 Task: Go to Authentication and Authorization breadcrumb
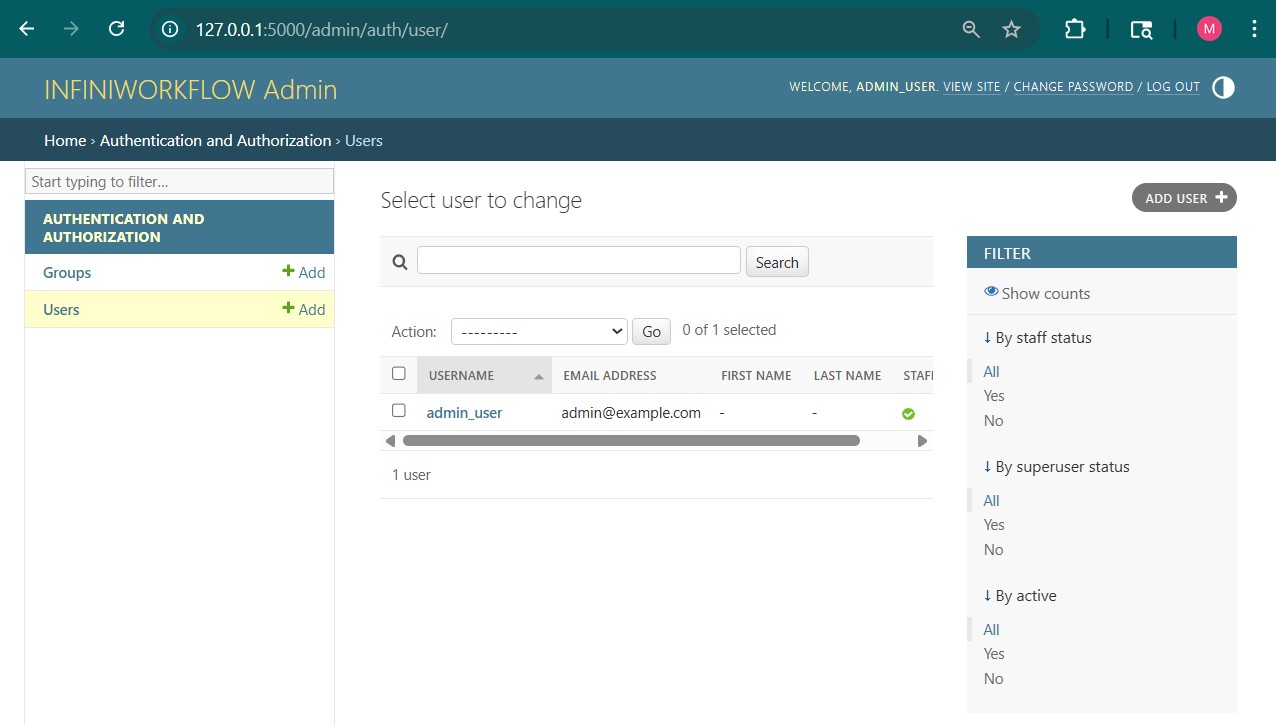coord(215,140)
